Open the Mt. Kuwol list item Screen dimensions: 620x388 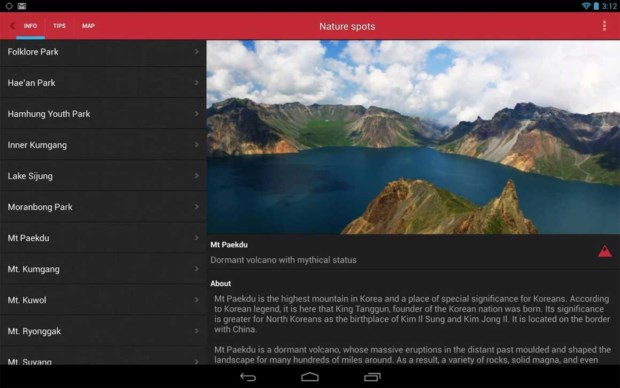pyautogui.click(x=103, y=300)
